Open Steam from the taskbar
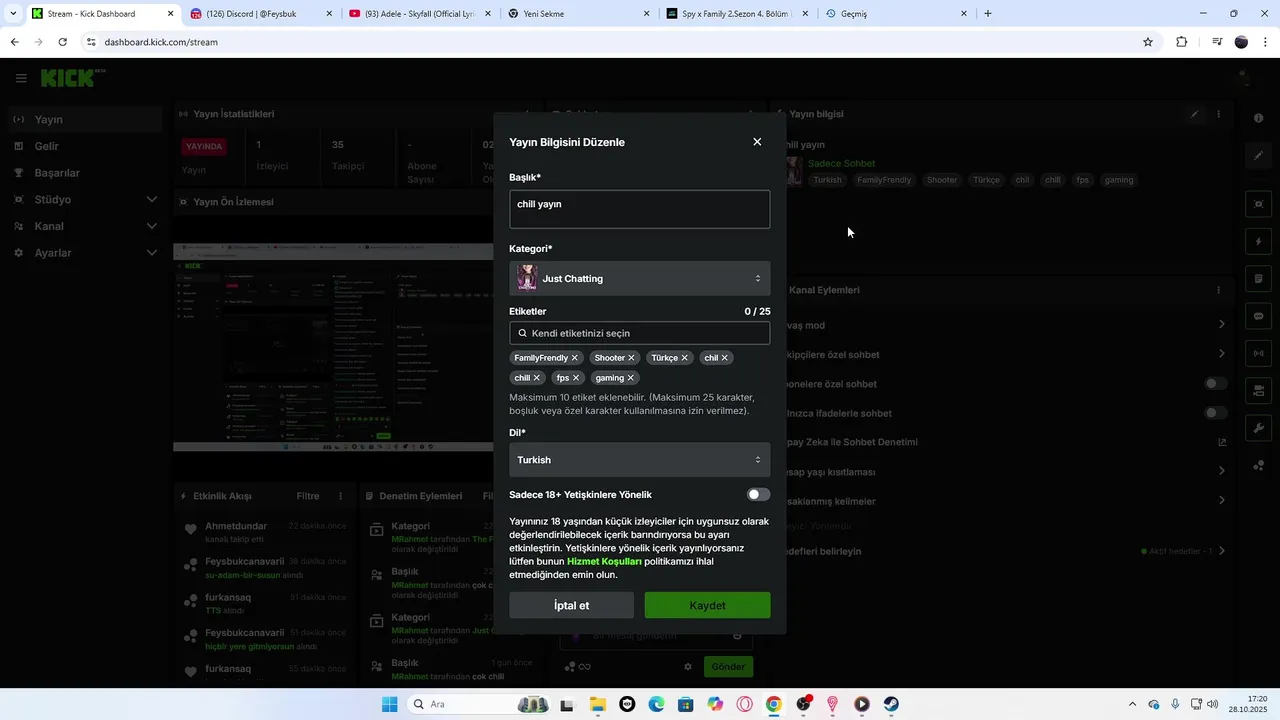The width and height of the screenshot is (1280, 720). 891,704
